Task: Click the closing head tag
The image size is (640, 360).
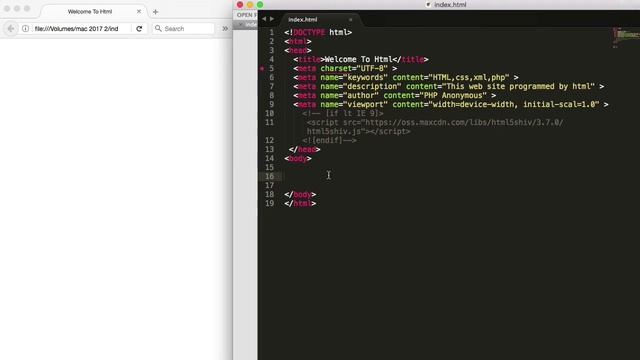Action: pyautogui.click(x=304, y=149)
